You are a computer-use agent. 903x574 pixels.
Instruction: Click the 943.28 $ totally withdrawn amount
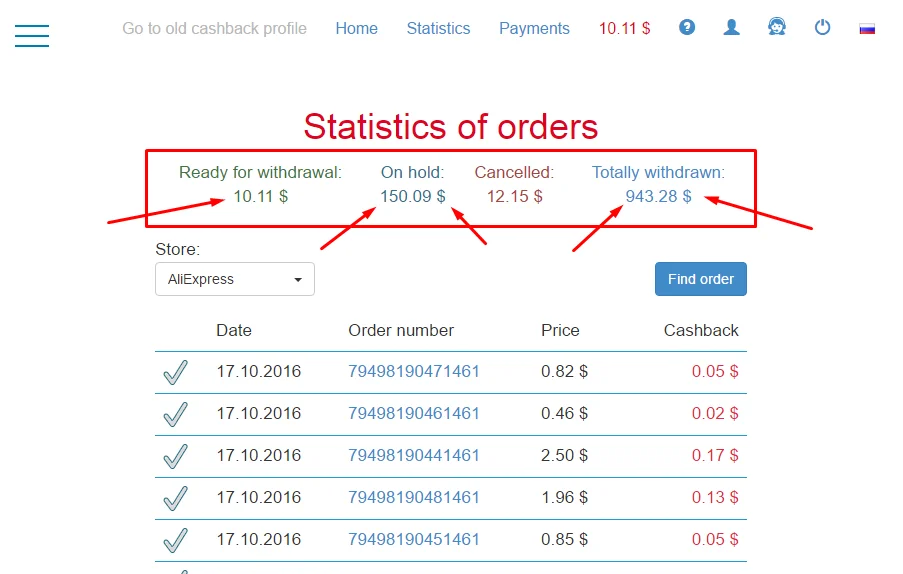point(658,196)
